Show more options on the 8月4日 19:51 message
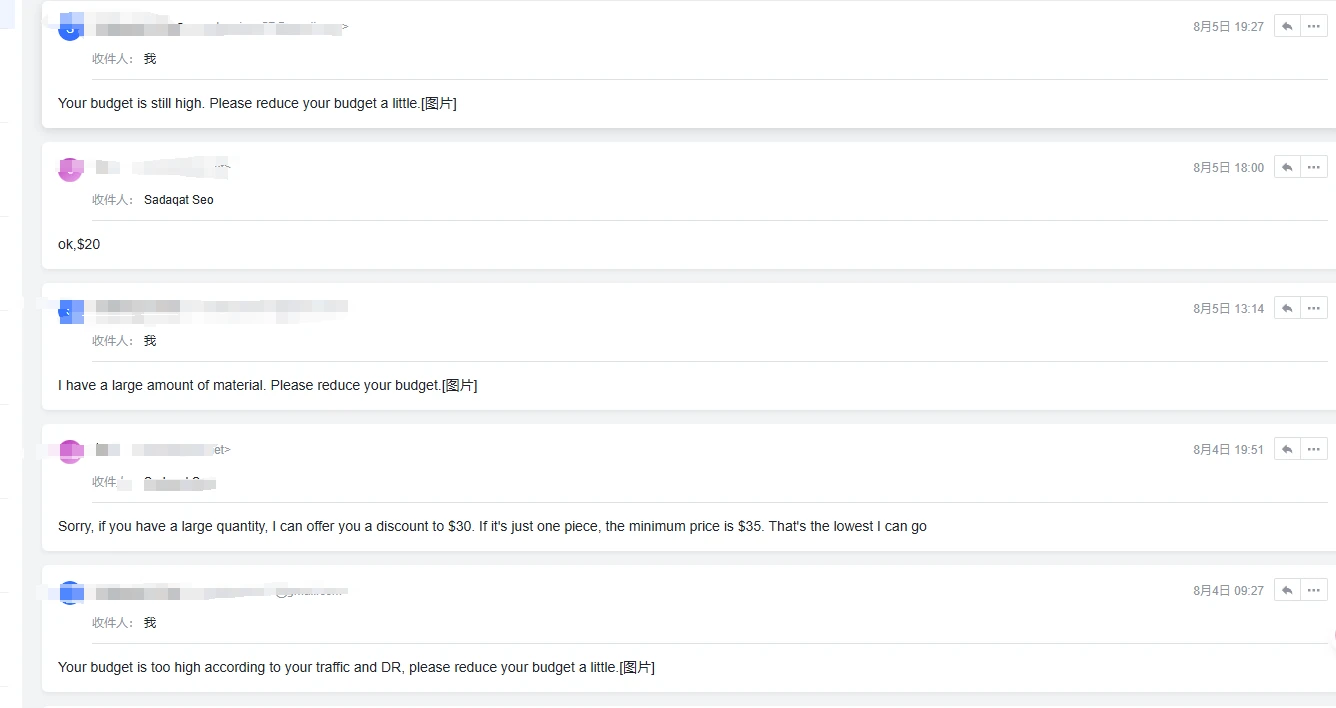 tap(1314, 450)
